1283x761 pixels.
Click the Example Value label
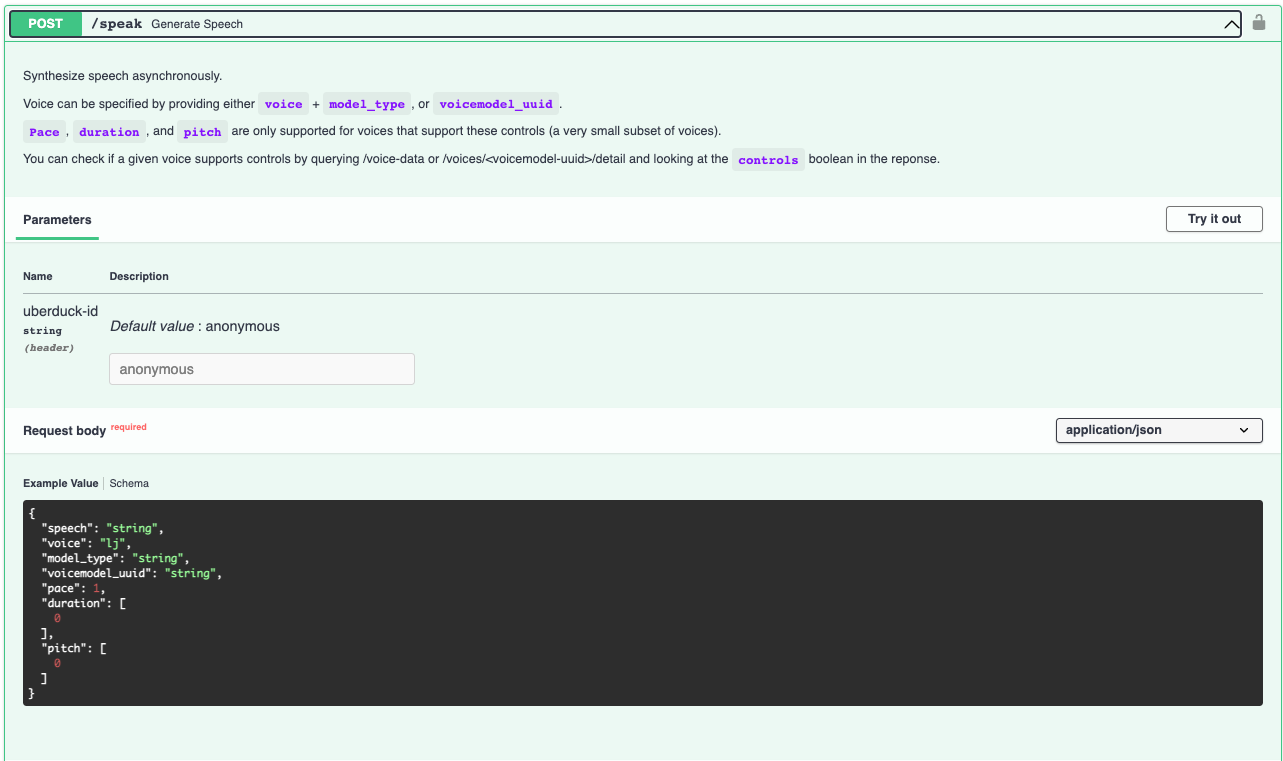pos(60,483)
